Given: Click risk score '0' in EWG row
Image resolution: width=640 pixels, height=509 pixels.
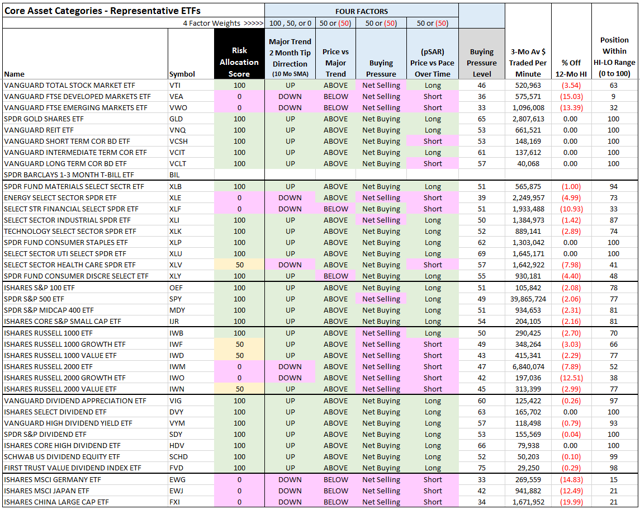Looking at the screenshot, I should [x=239, y=480].
